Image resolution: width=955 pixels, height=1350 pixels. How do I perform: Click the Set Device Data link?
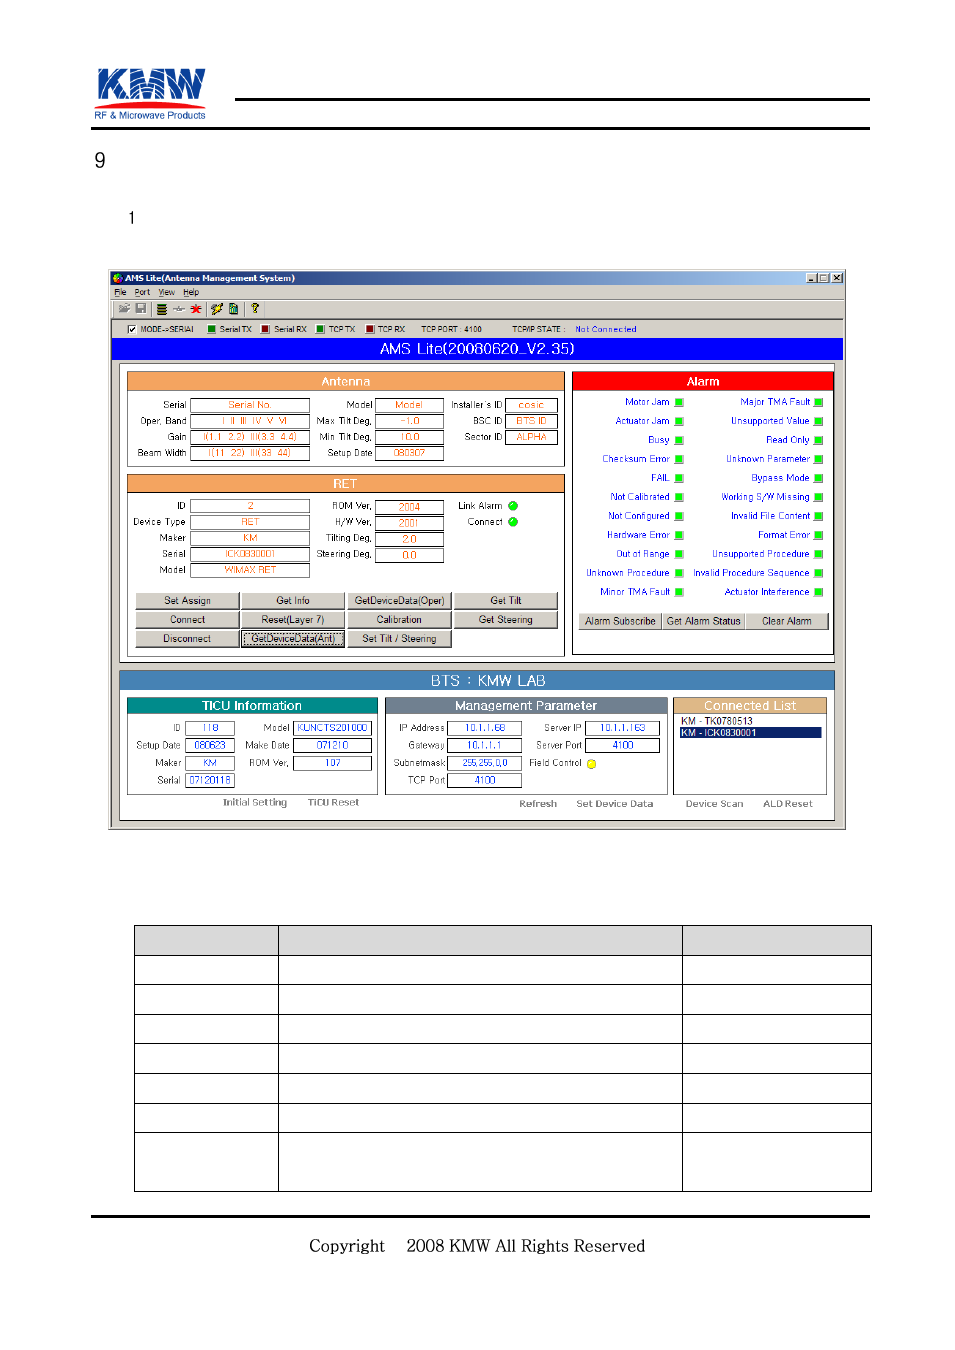click(x=615, y=804)
